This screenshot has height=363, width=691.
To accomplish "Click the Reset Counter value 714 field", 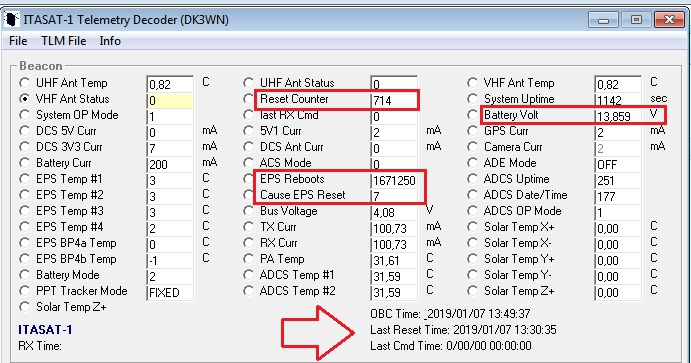I will pyautogui.click(x=394, y=100).
